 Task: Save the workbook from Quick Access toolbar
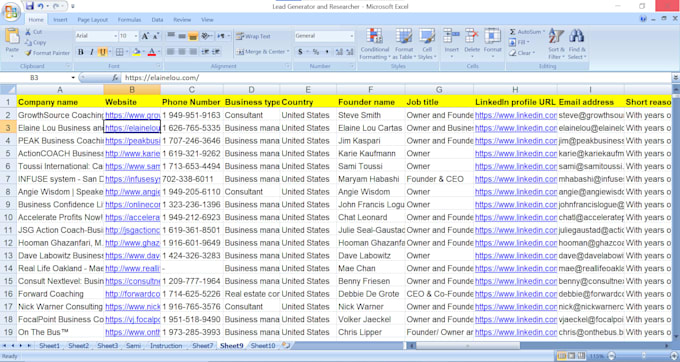(29, 6)
